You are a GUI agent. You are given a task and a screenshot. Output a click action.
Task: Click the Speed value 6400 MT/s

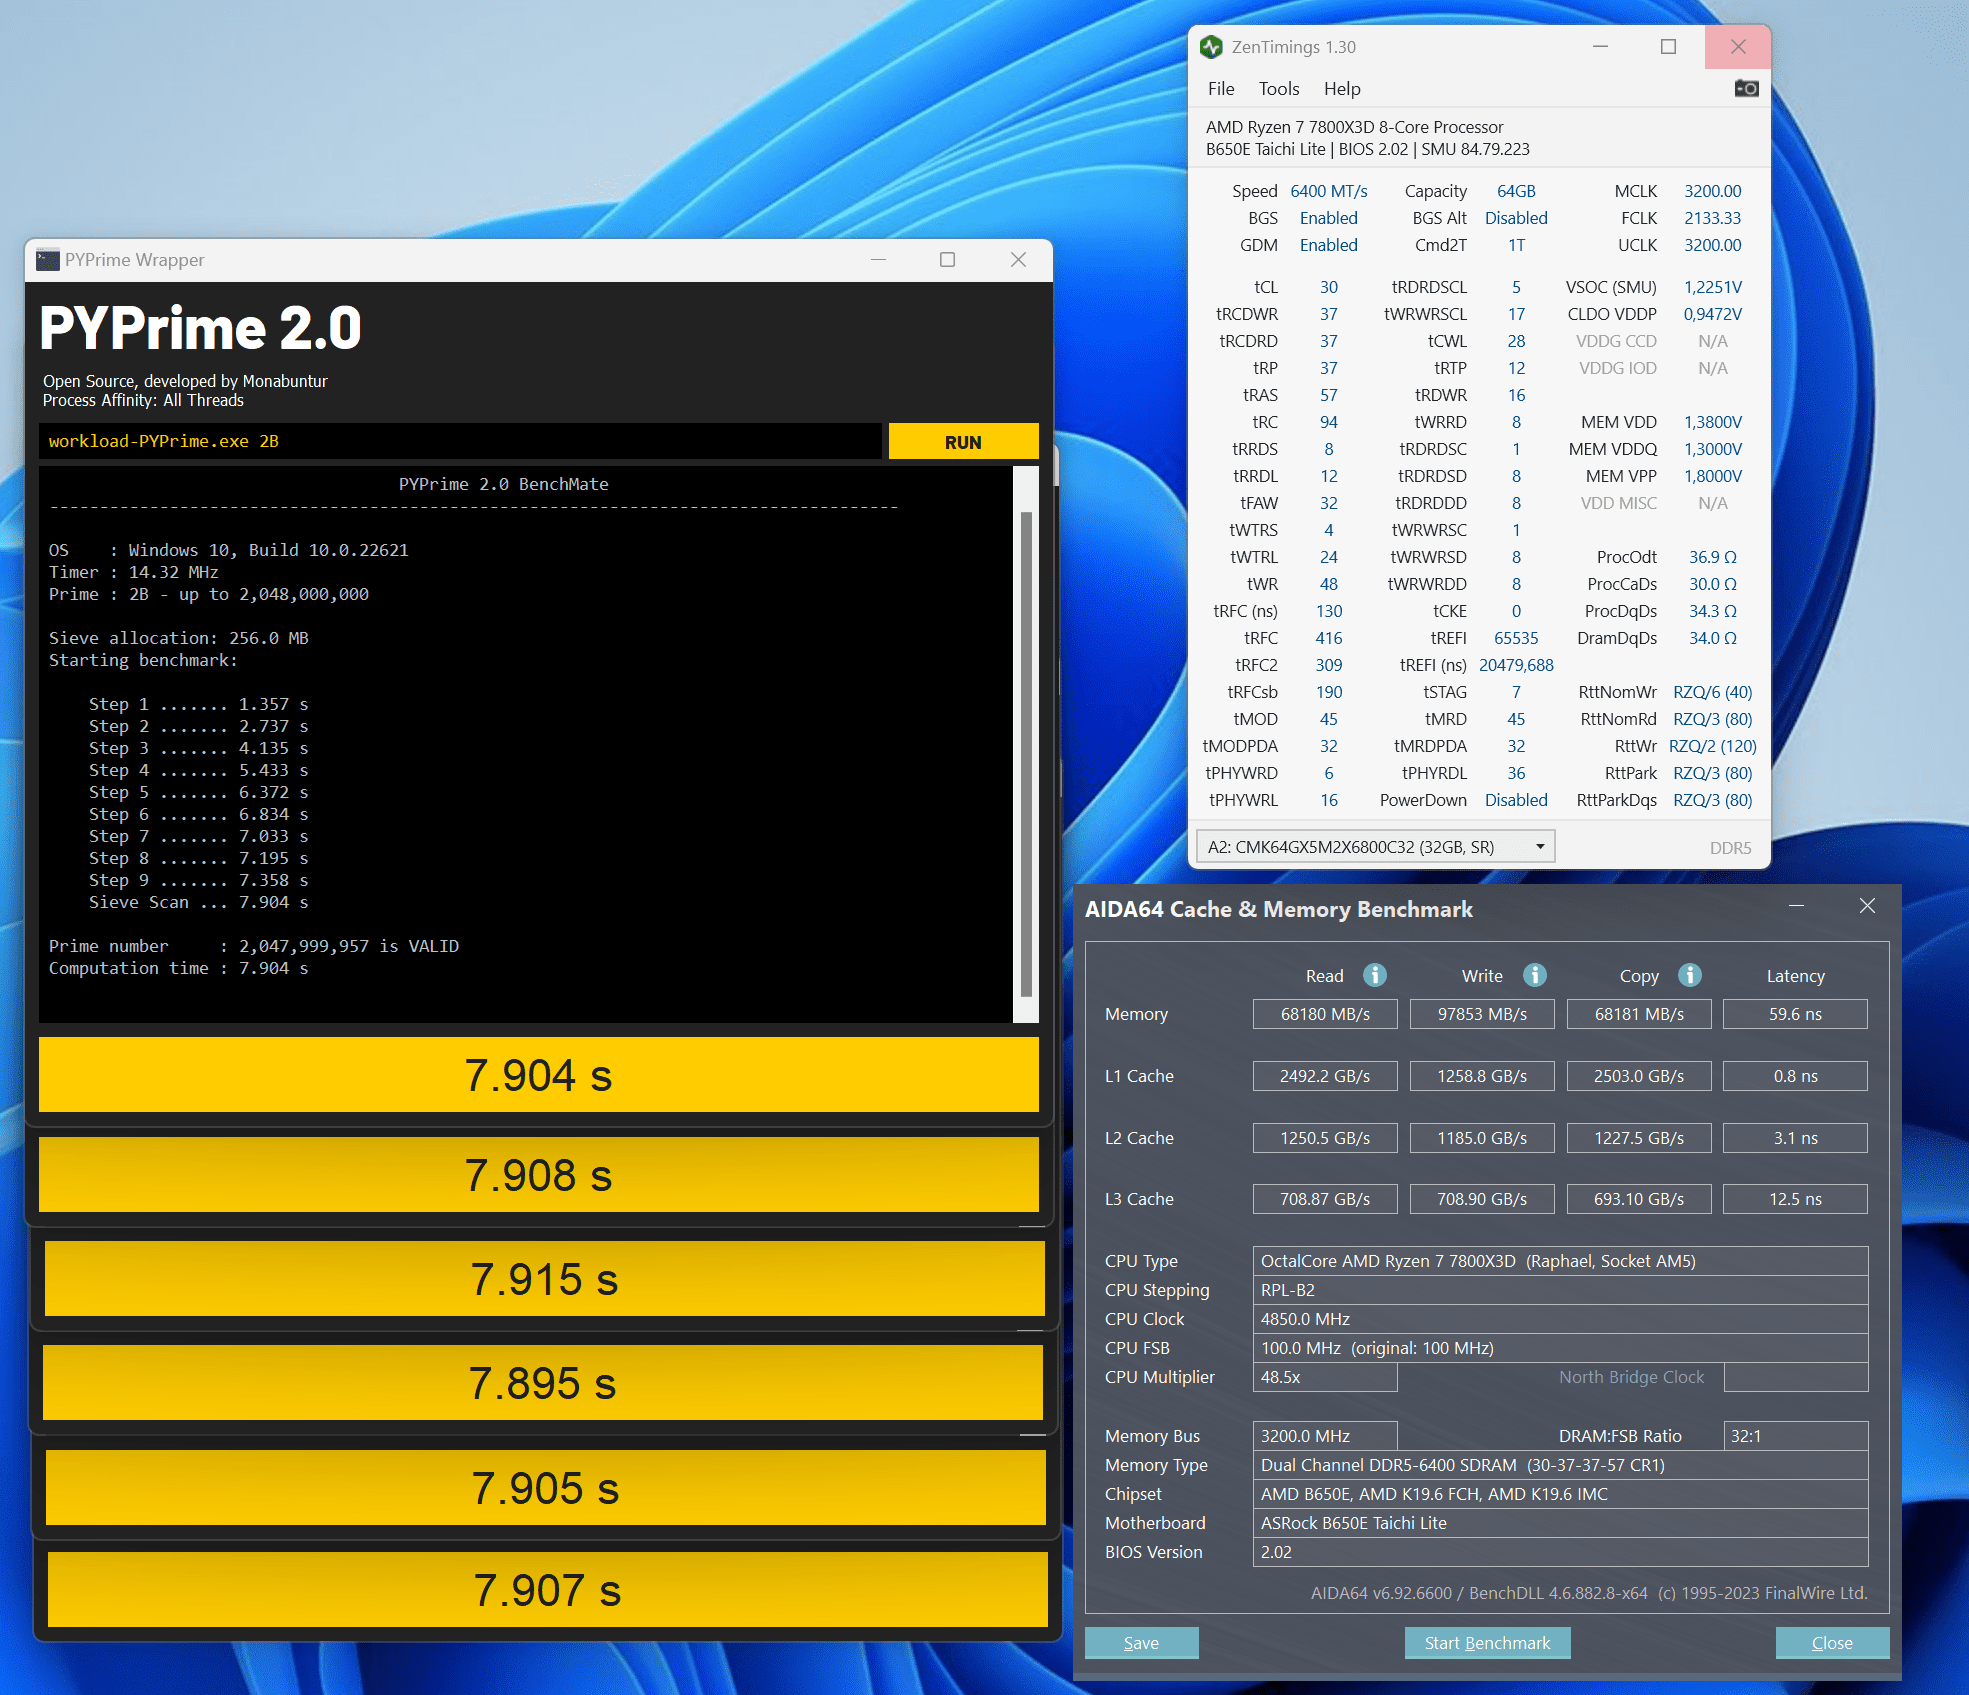tap(1328, 191)
